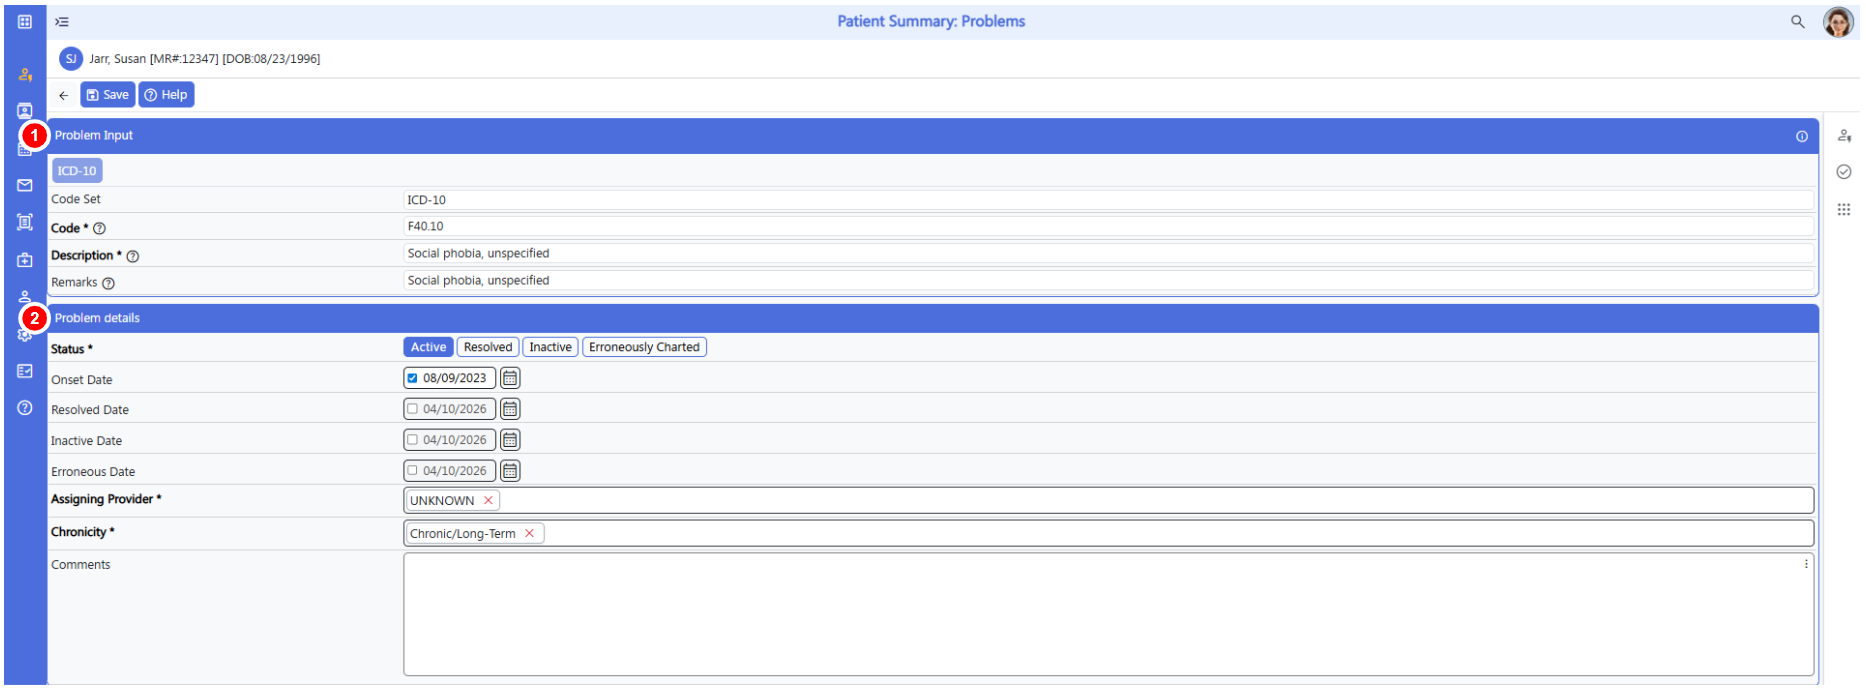Show help for the Code field
Viewport: 1866px width, 690px height.
click(x=99, y=228)
